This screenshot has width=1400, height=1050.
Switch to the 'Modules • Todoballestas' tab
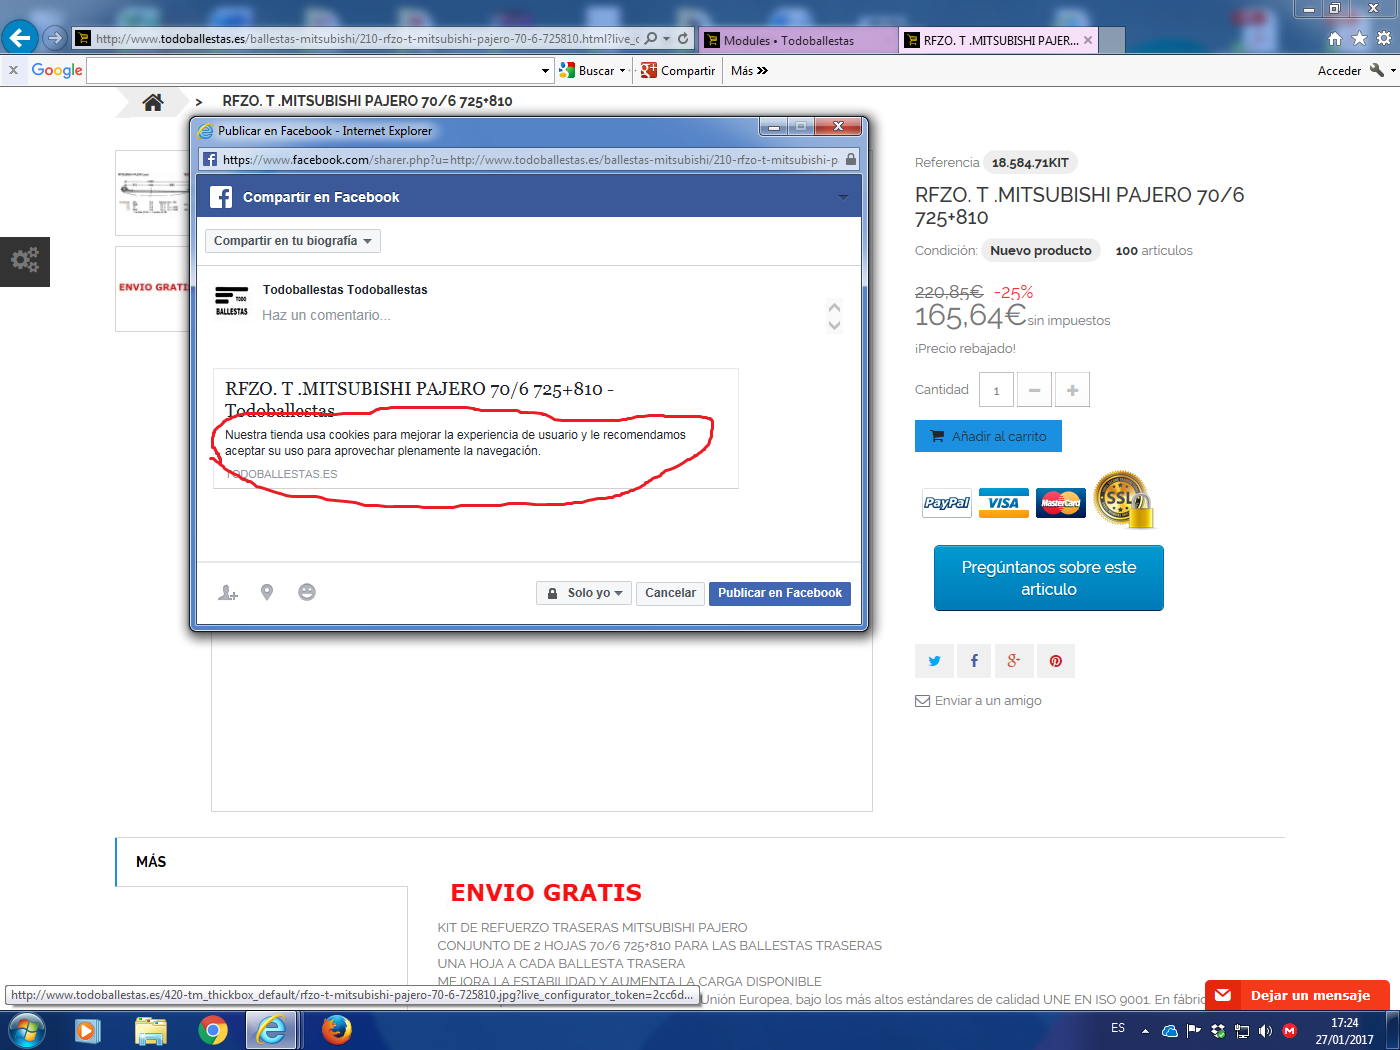pyautogui.click(x=798, y=40)
